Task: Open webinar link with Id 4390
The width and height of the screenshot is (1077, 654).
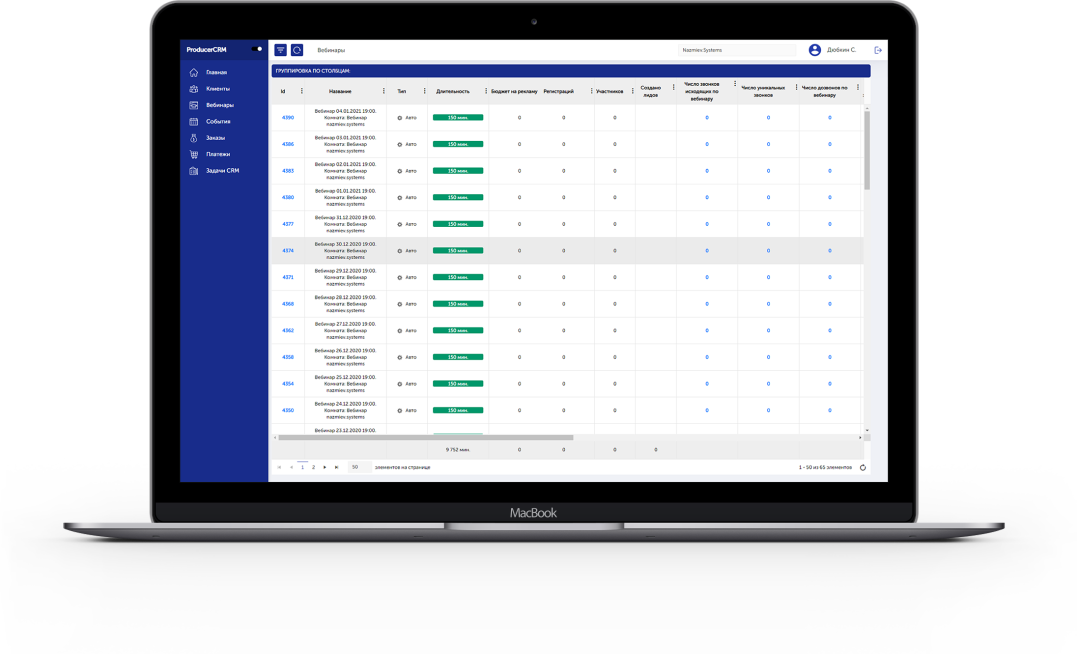Action: pyautogui.click(x=288, y=118)
